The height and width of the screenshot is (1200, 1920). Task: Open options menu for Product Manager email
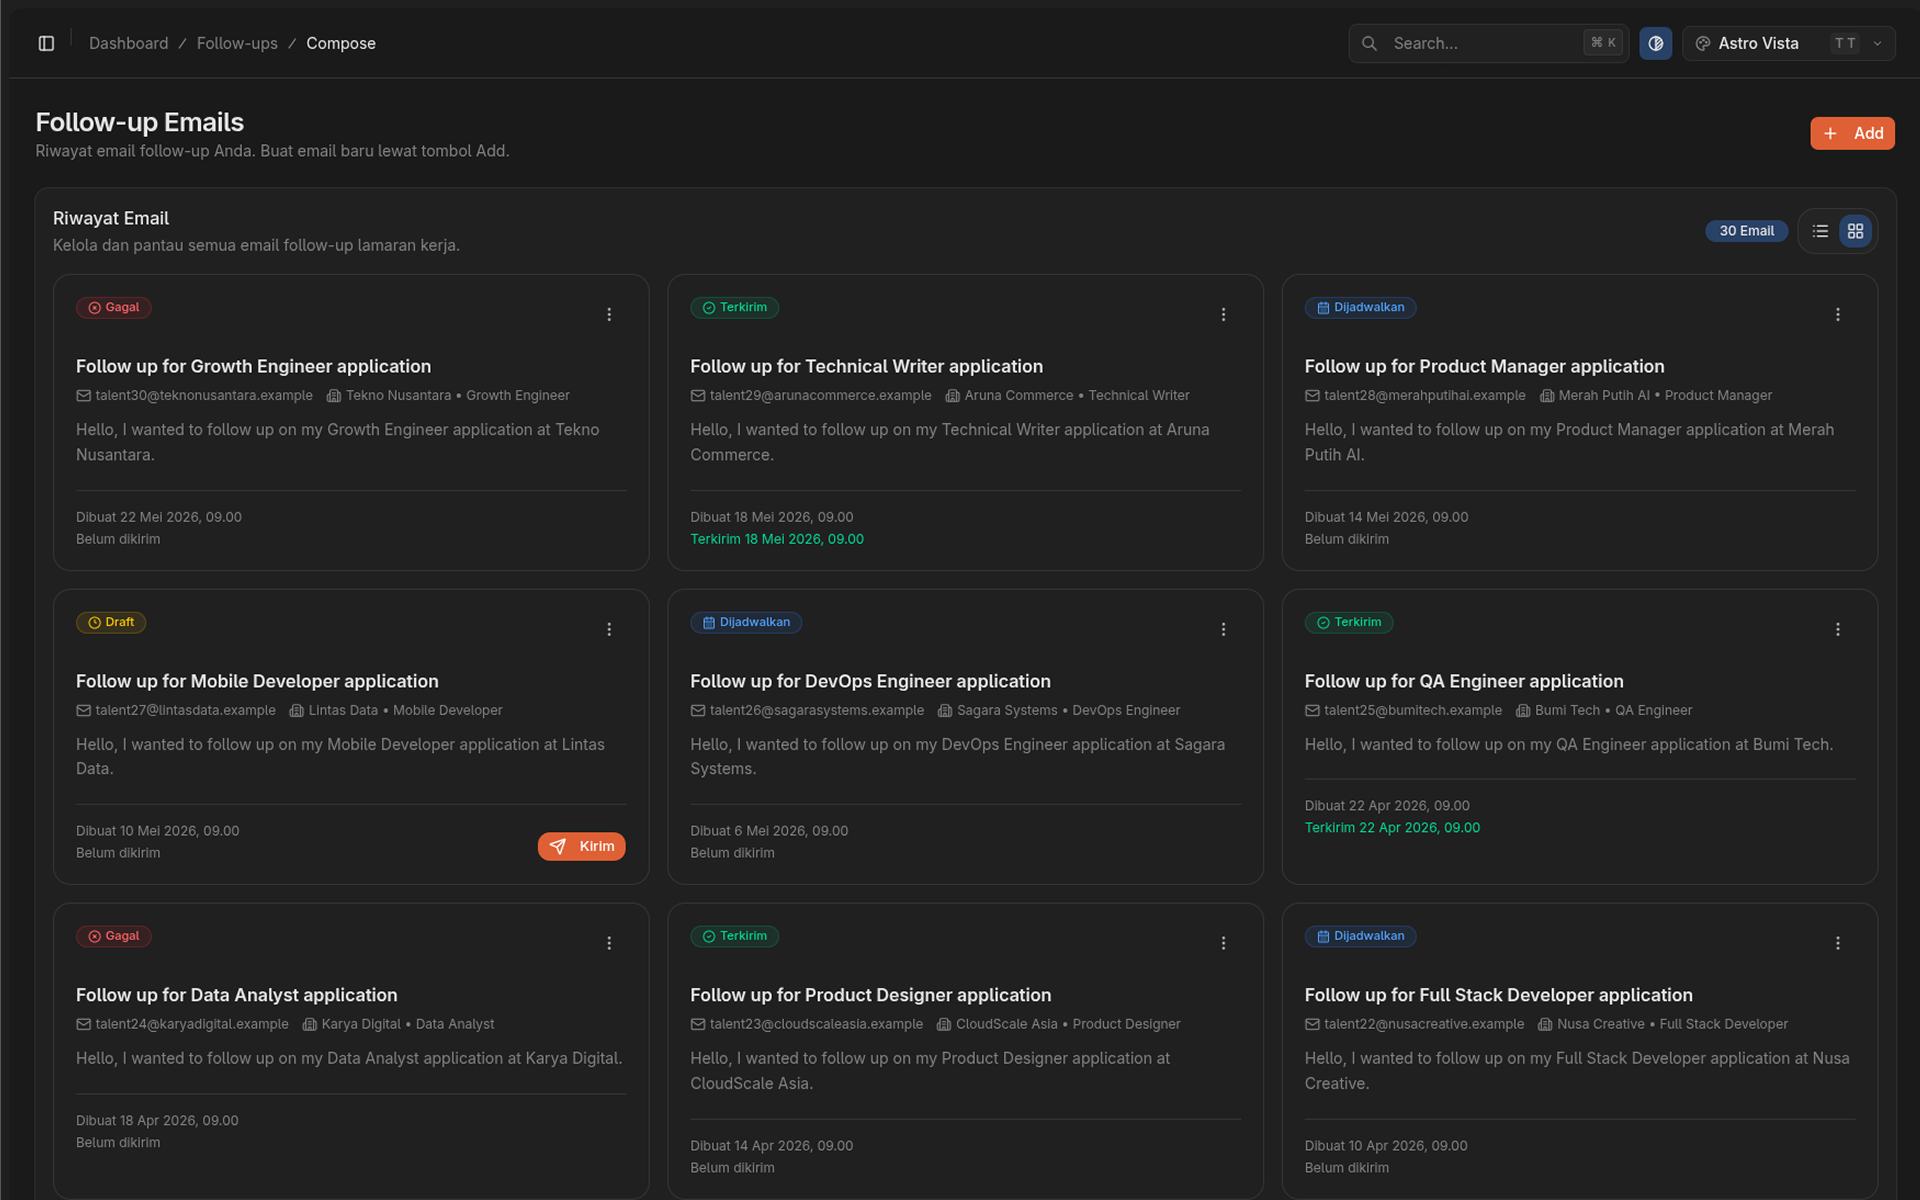click(x=1837, y=314)
